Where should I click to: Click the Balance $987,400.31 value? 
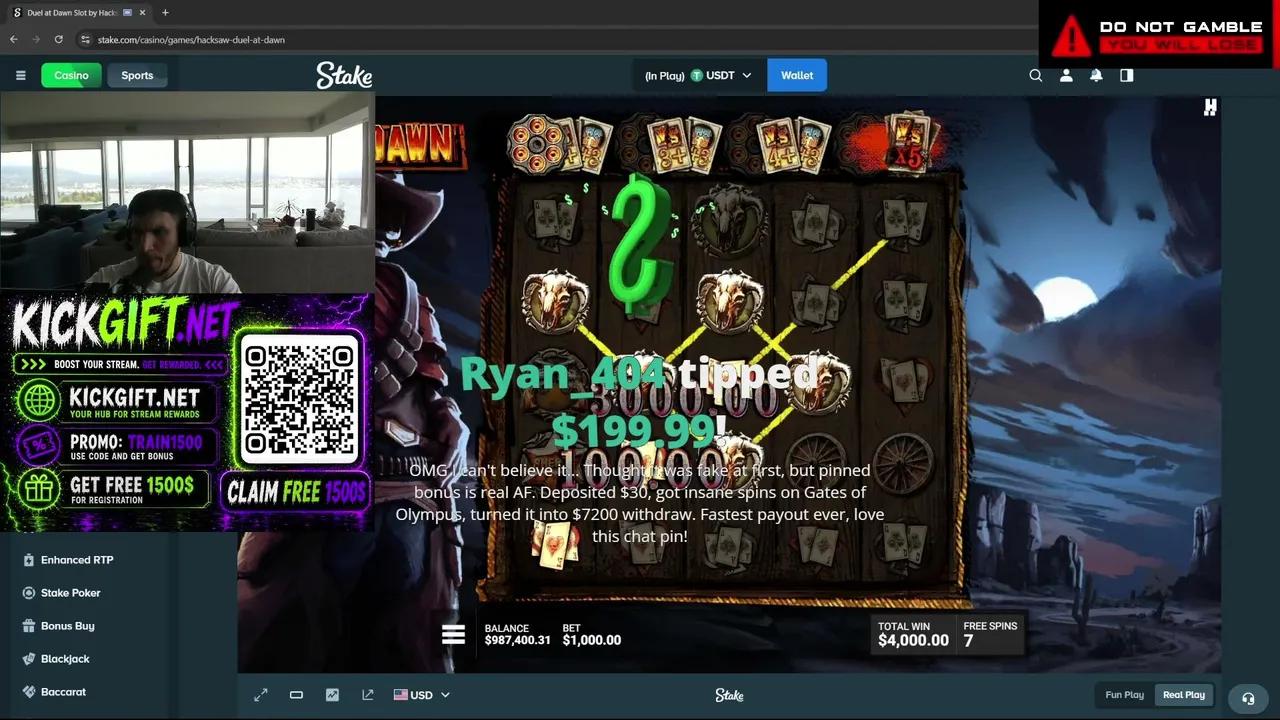click(517, 640)
